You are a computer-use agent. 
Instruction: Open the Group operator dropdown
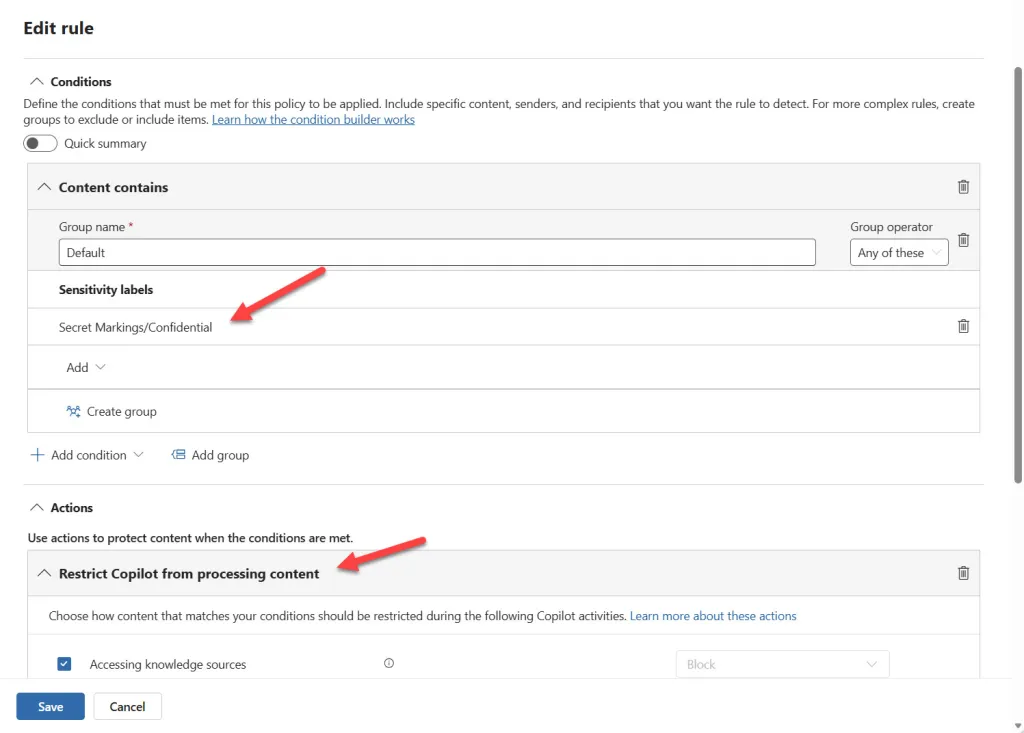tap(898, 253)
